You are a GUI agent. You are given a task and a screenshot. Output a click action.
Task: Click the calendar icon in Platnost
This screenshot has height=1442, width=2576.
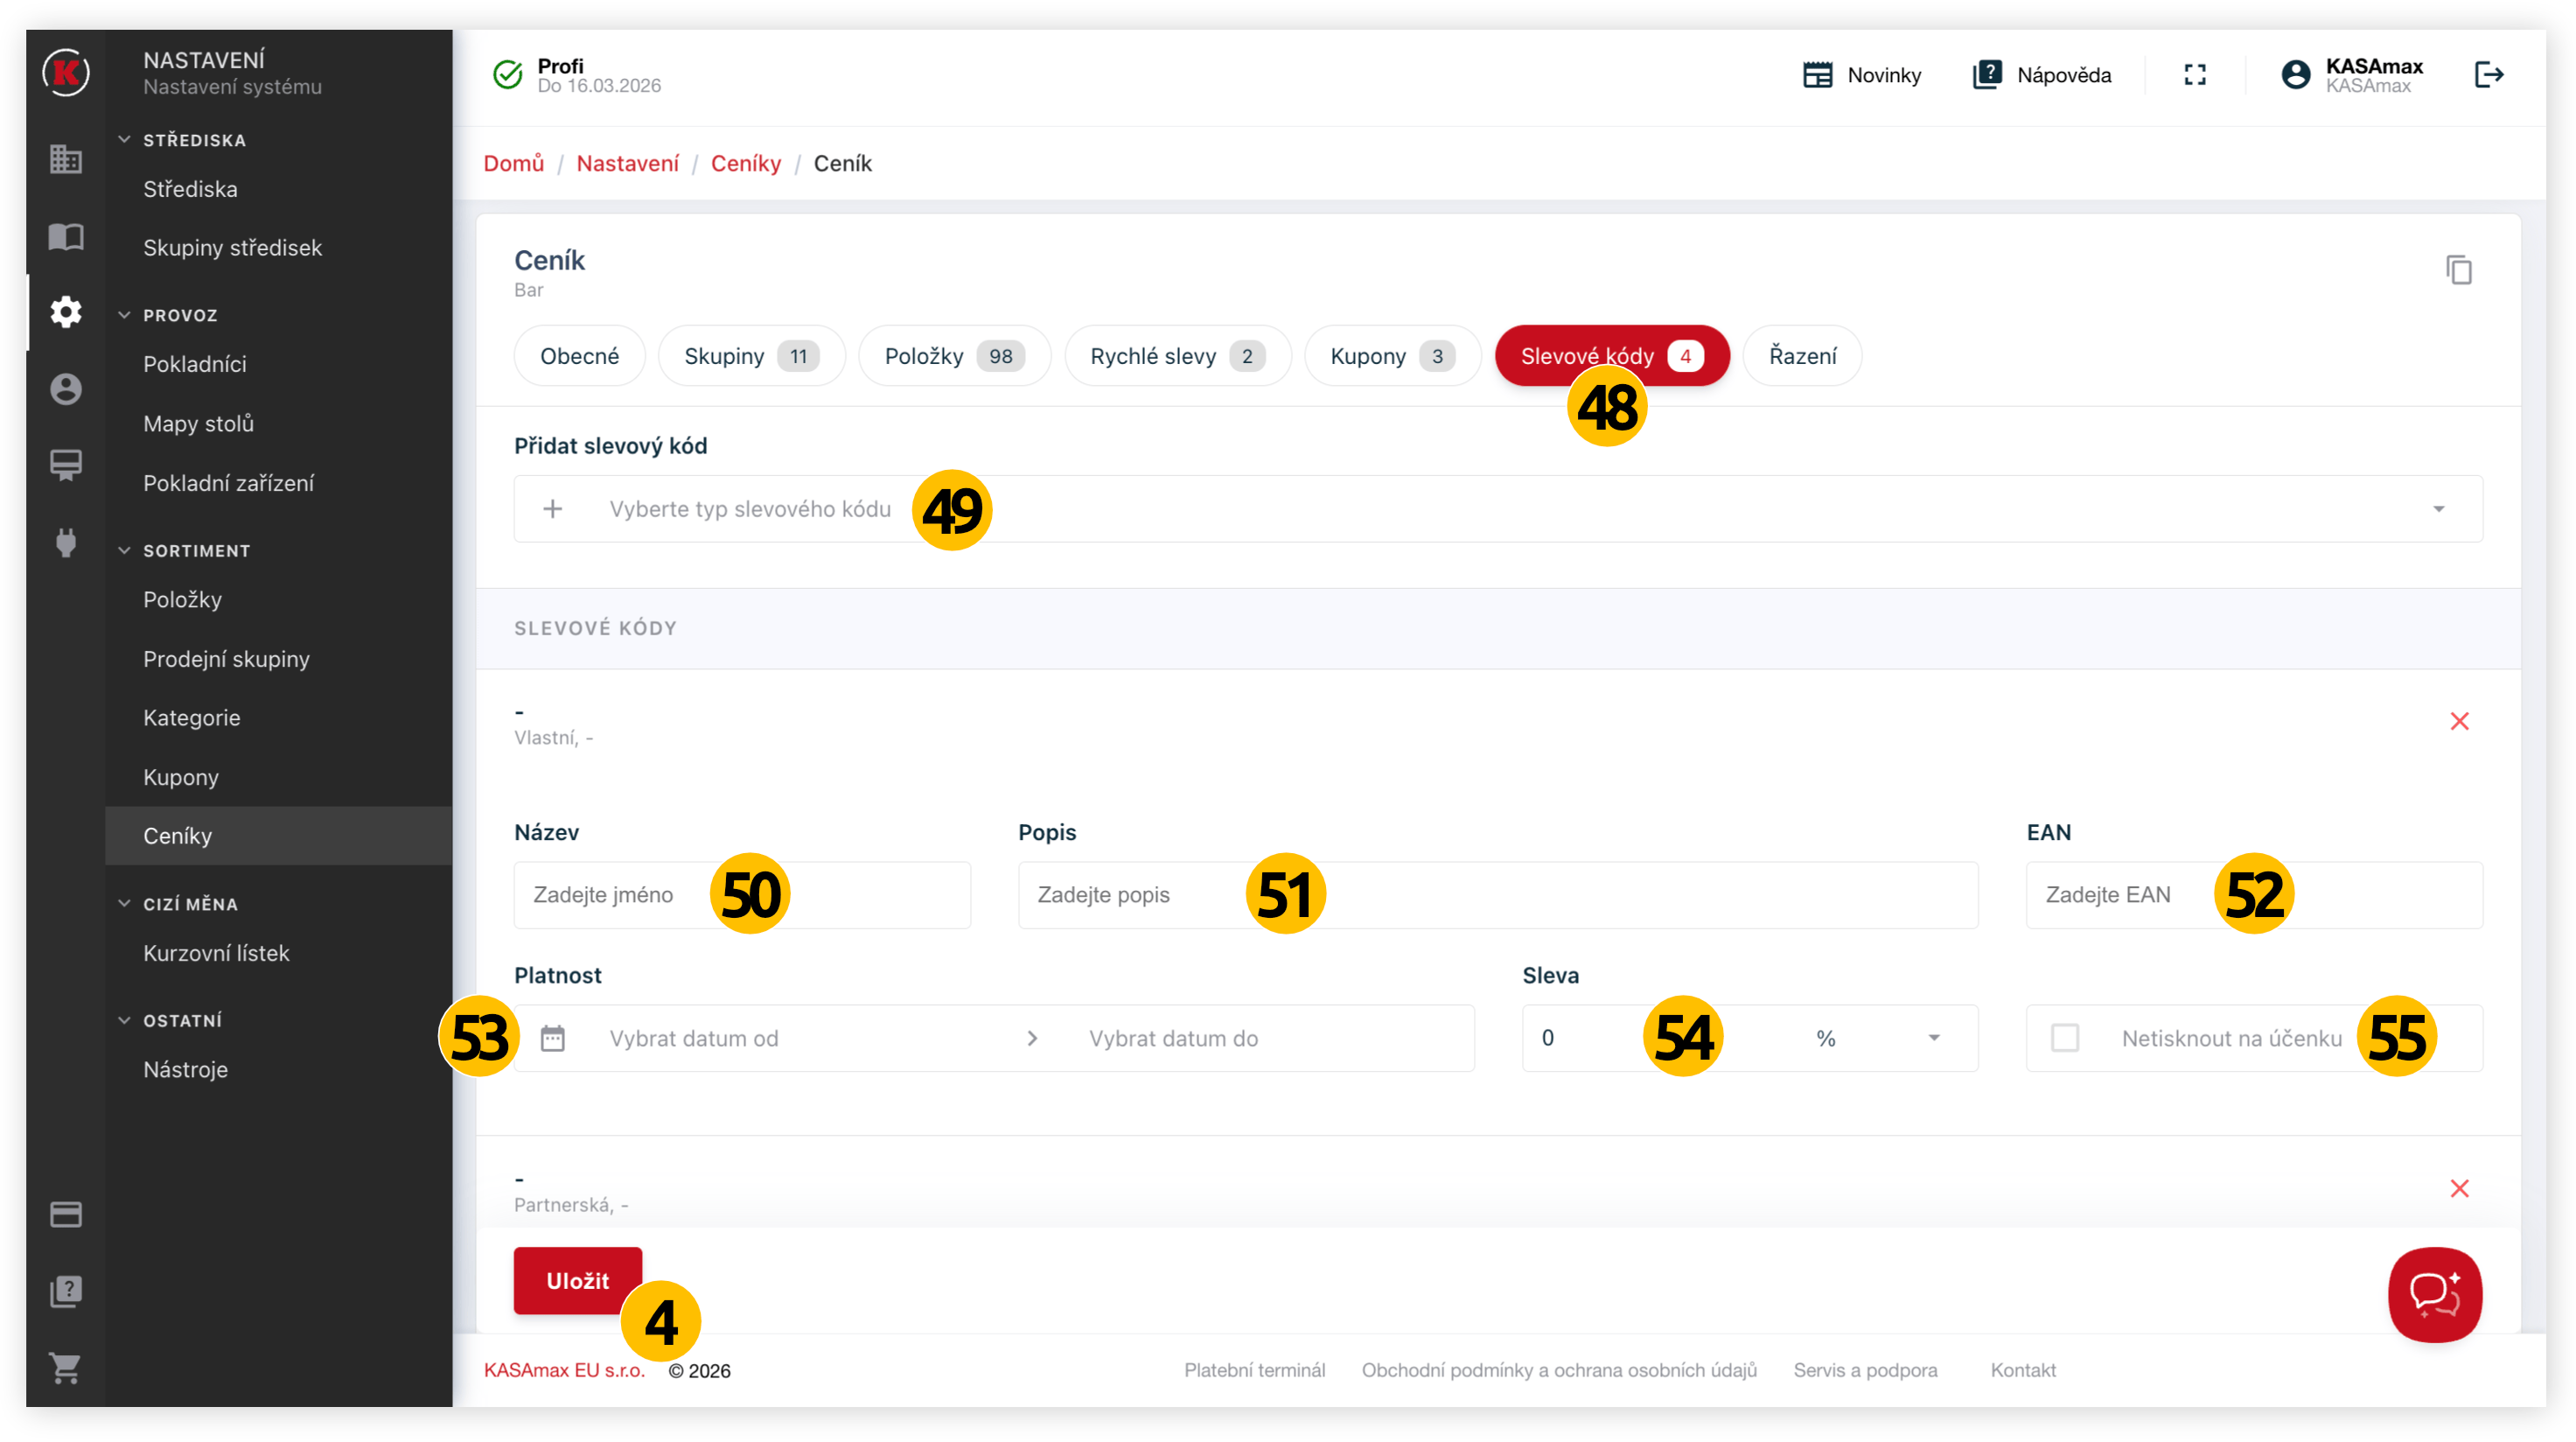pyautogui.click(x=553, y=1038)
